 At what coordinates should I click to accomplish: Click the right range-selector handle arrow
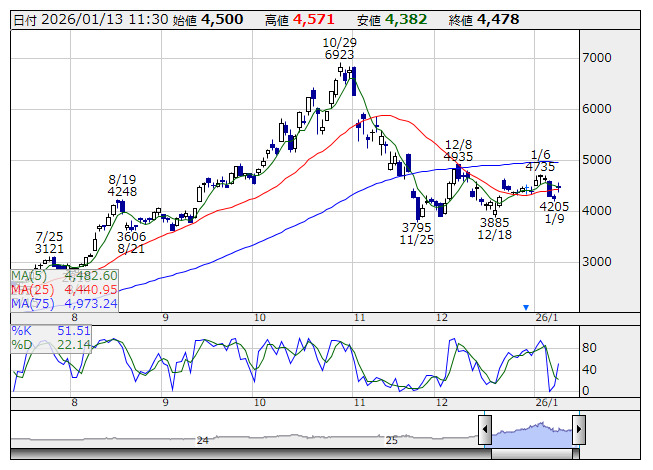click(x=578, y=431)
